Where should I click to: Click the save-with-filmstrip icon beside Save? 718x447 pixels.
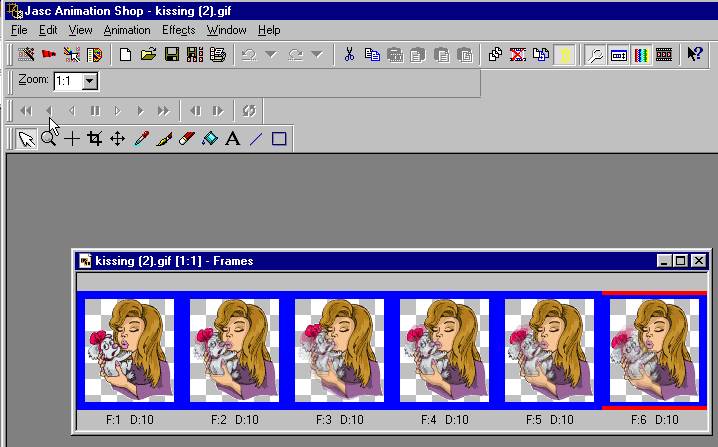click(195, 55)
